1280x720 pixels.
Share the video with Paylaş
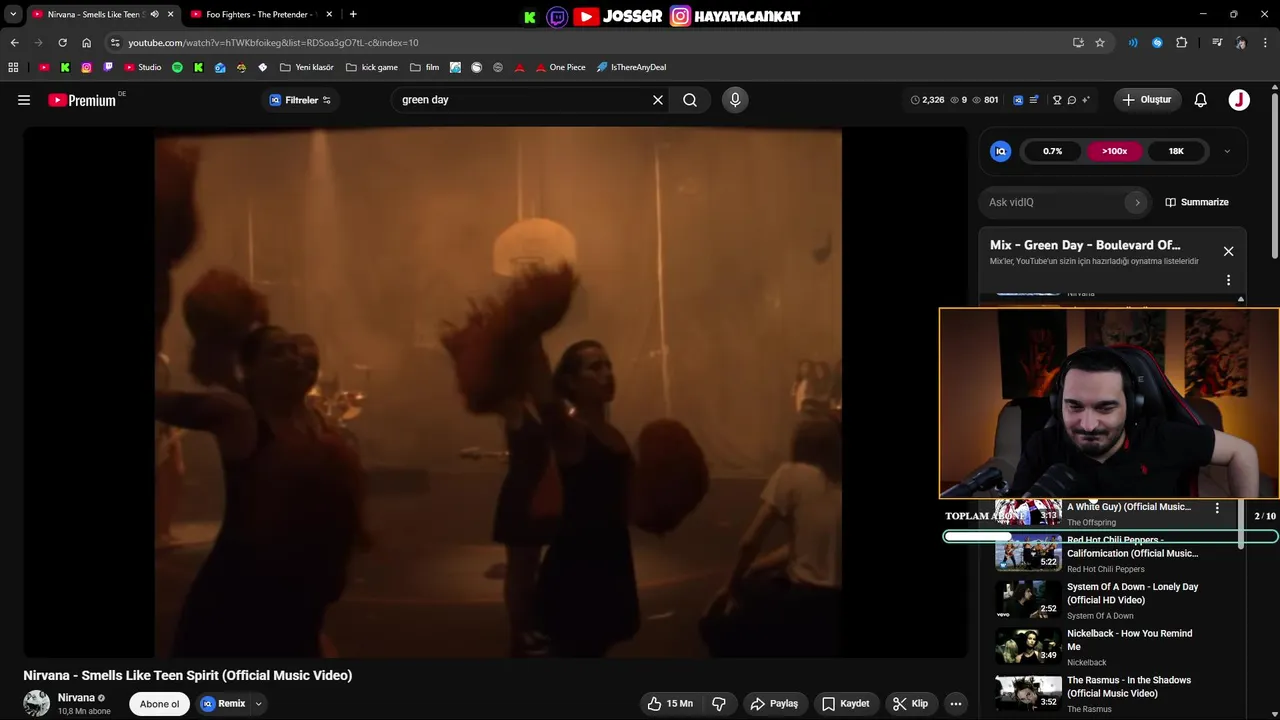[774, 704]
